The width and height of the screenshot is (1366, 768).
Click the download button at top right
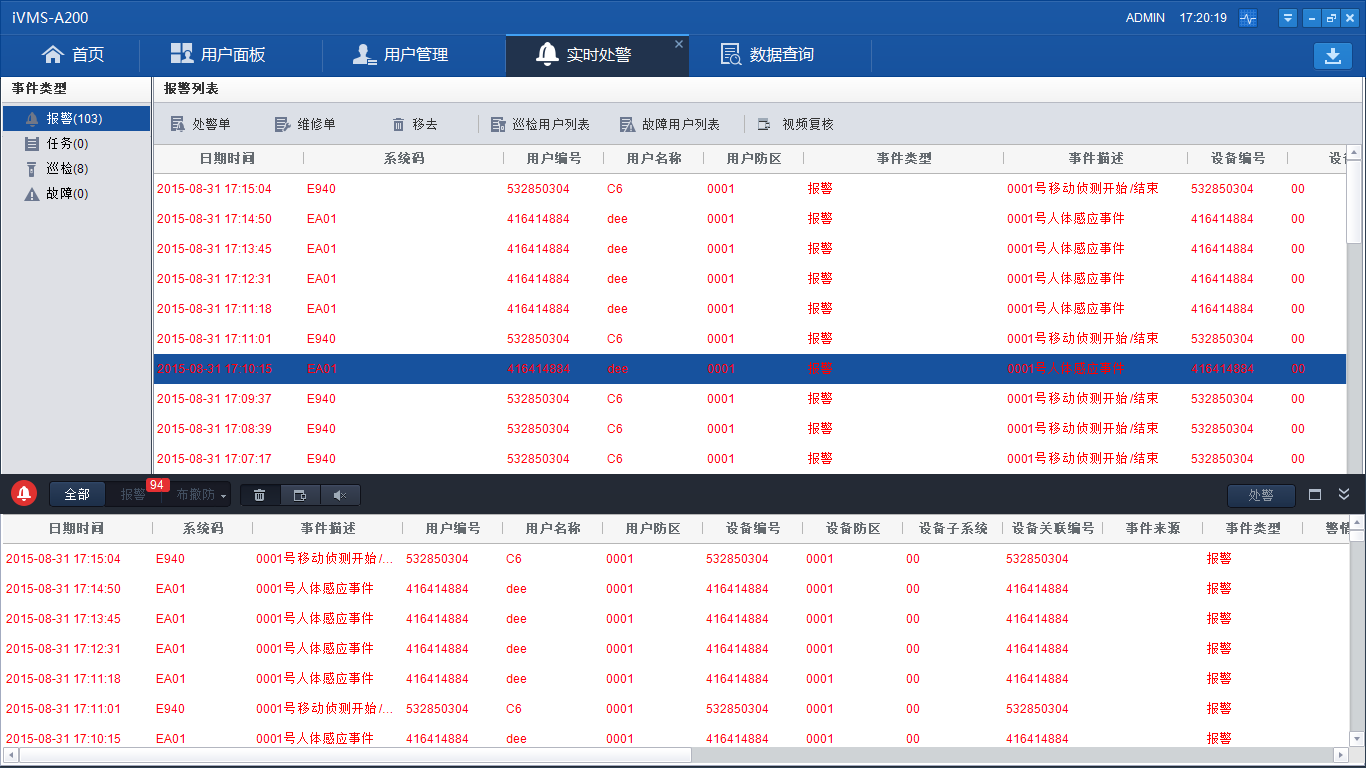tap(1332, 56)
